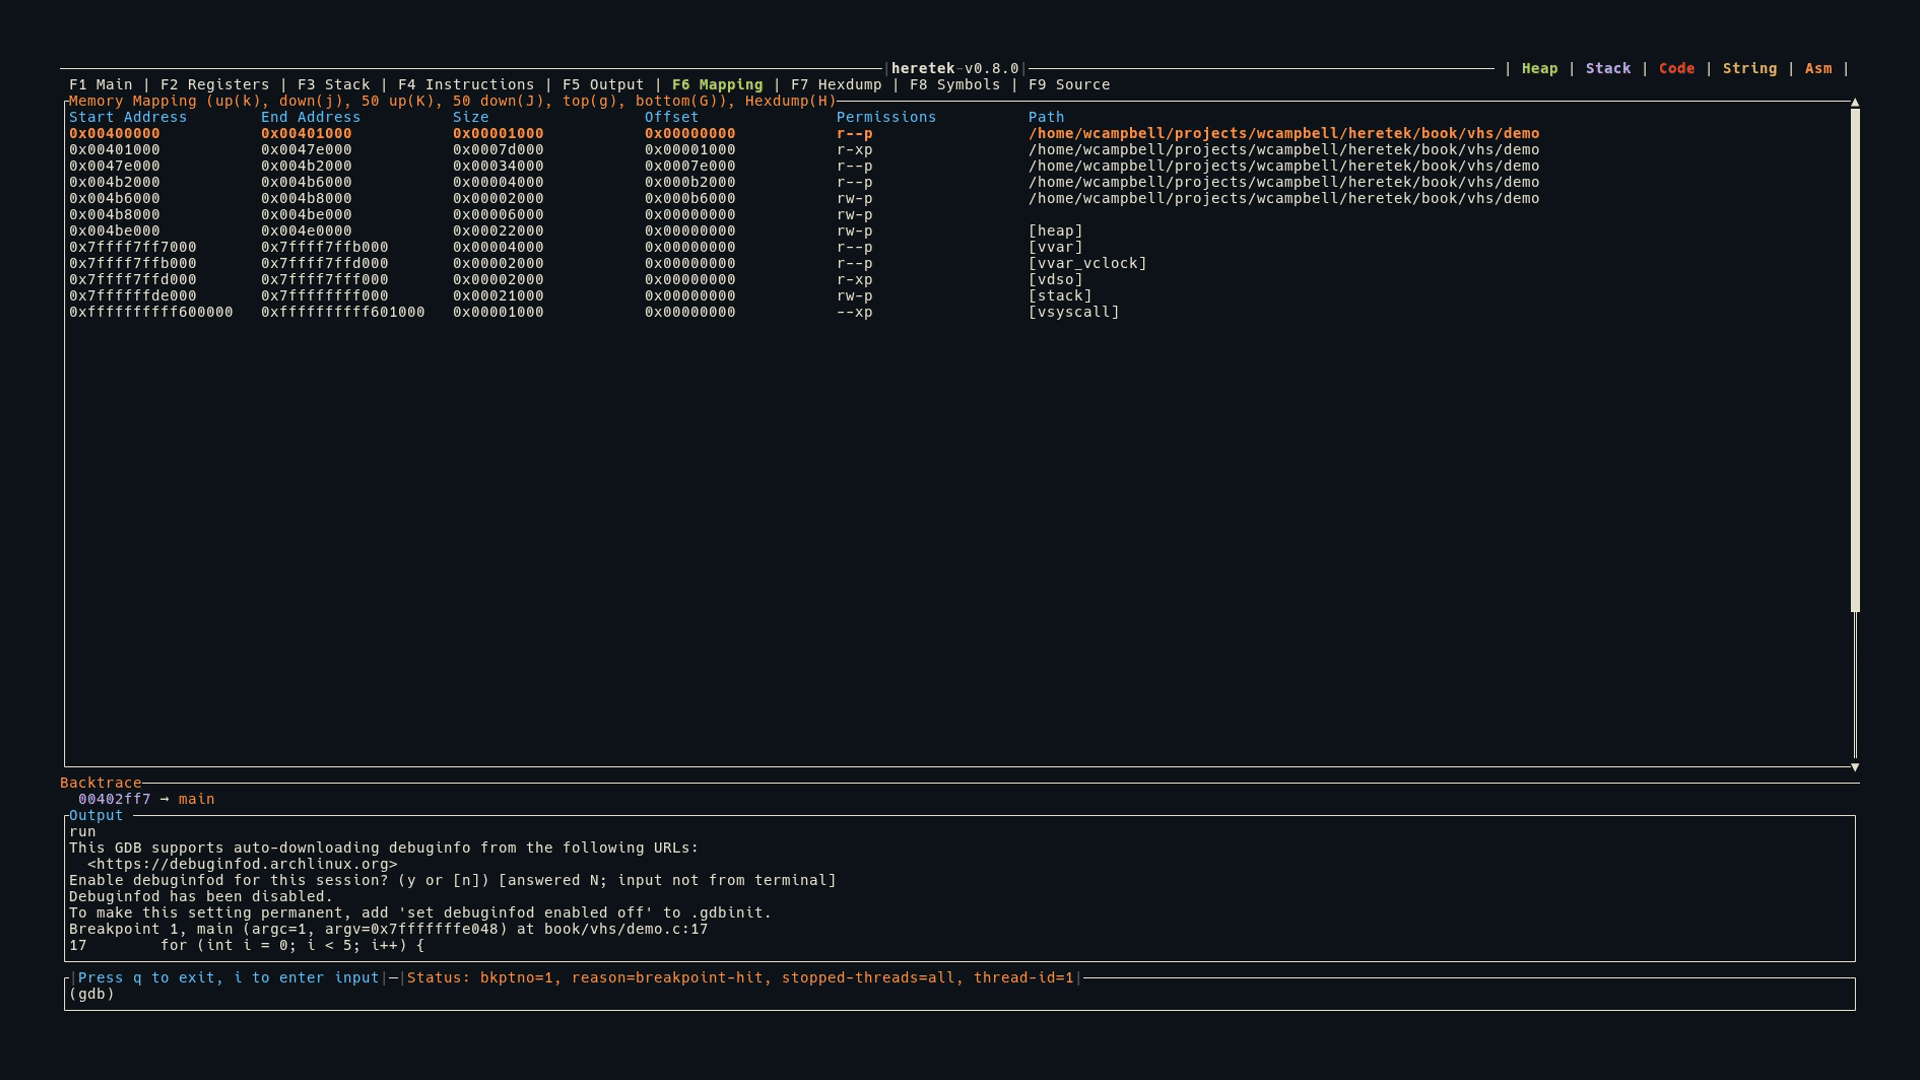
Task: Click end address 0xffffffffff601000
Action: coord(343,312)
